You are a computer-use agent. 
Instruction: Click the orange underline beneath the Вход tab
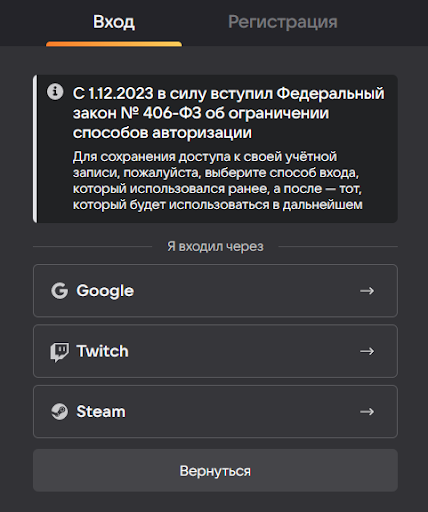pyautogui.click(x=114, y=44)
